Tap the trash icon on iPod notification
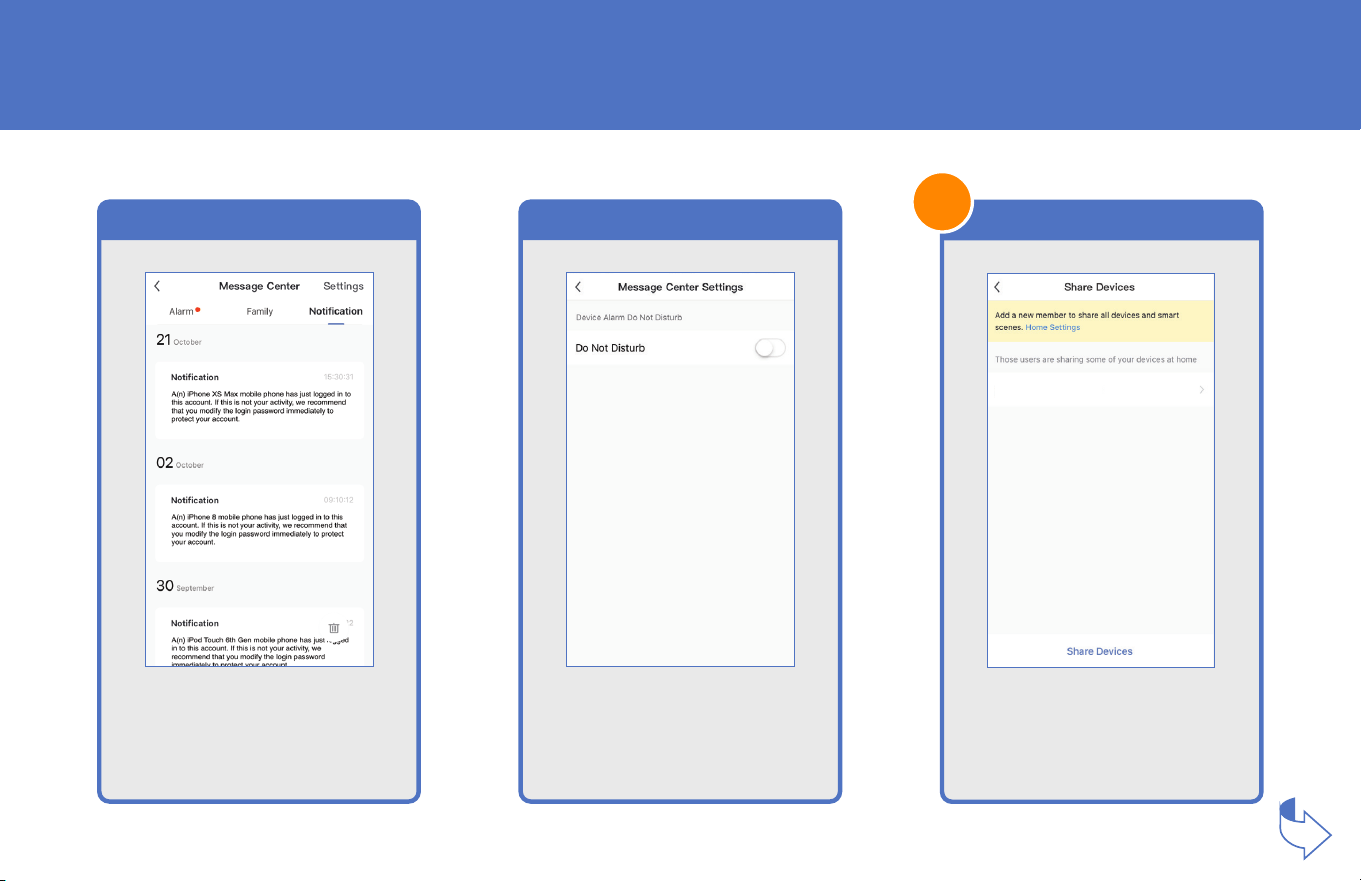The image size is (1361, 881). pos(334,628)
